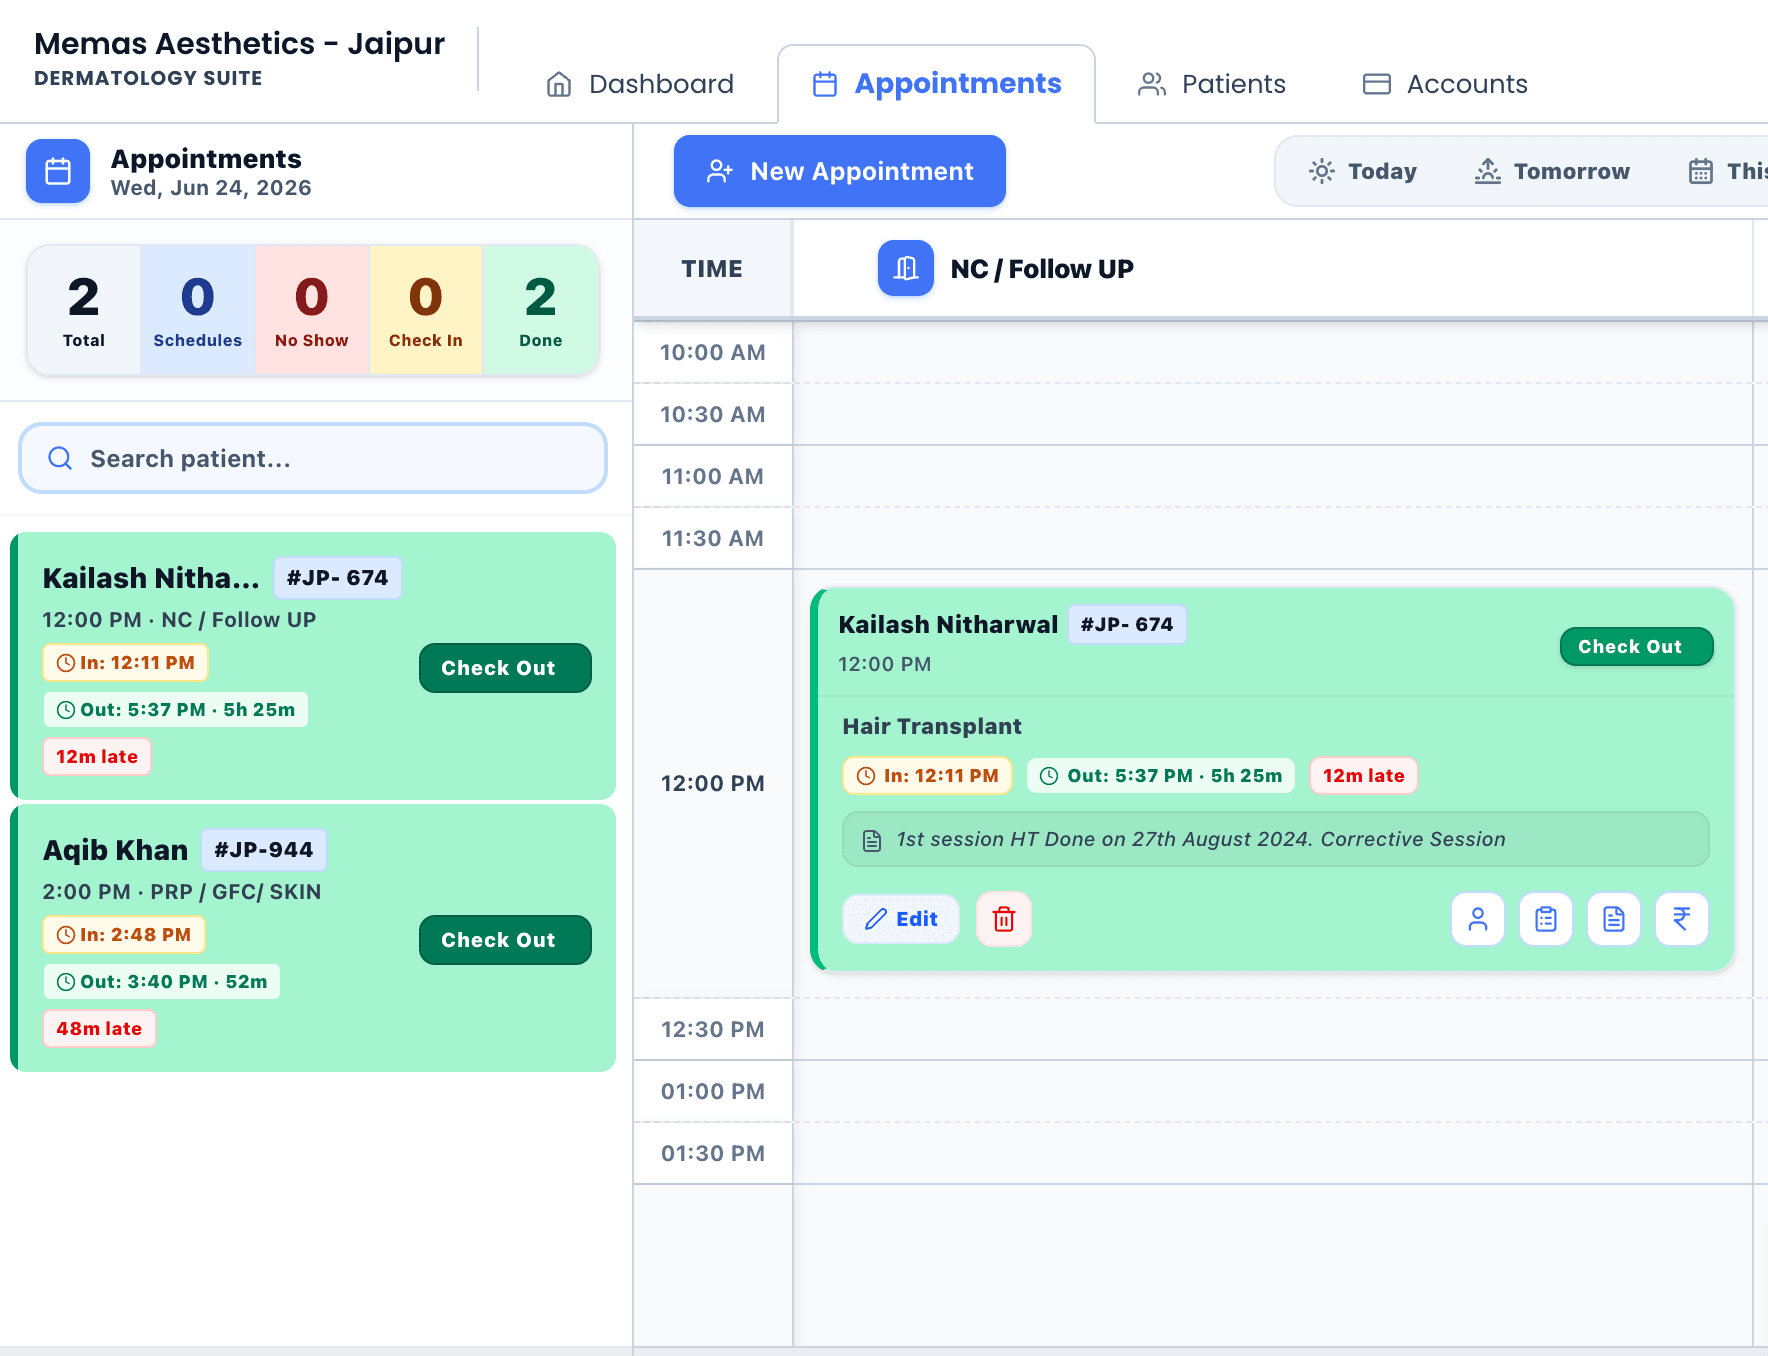Create a New Appointment
Image resolution: width=1768 pixels, height=1356 pixels.
tap(840, 171)
